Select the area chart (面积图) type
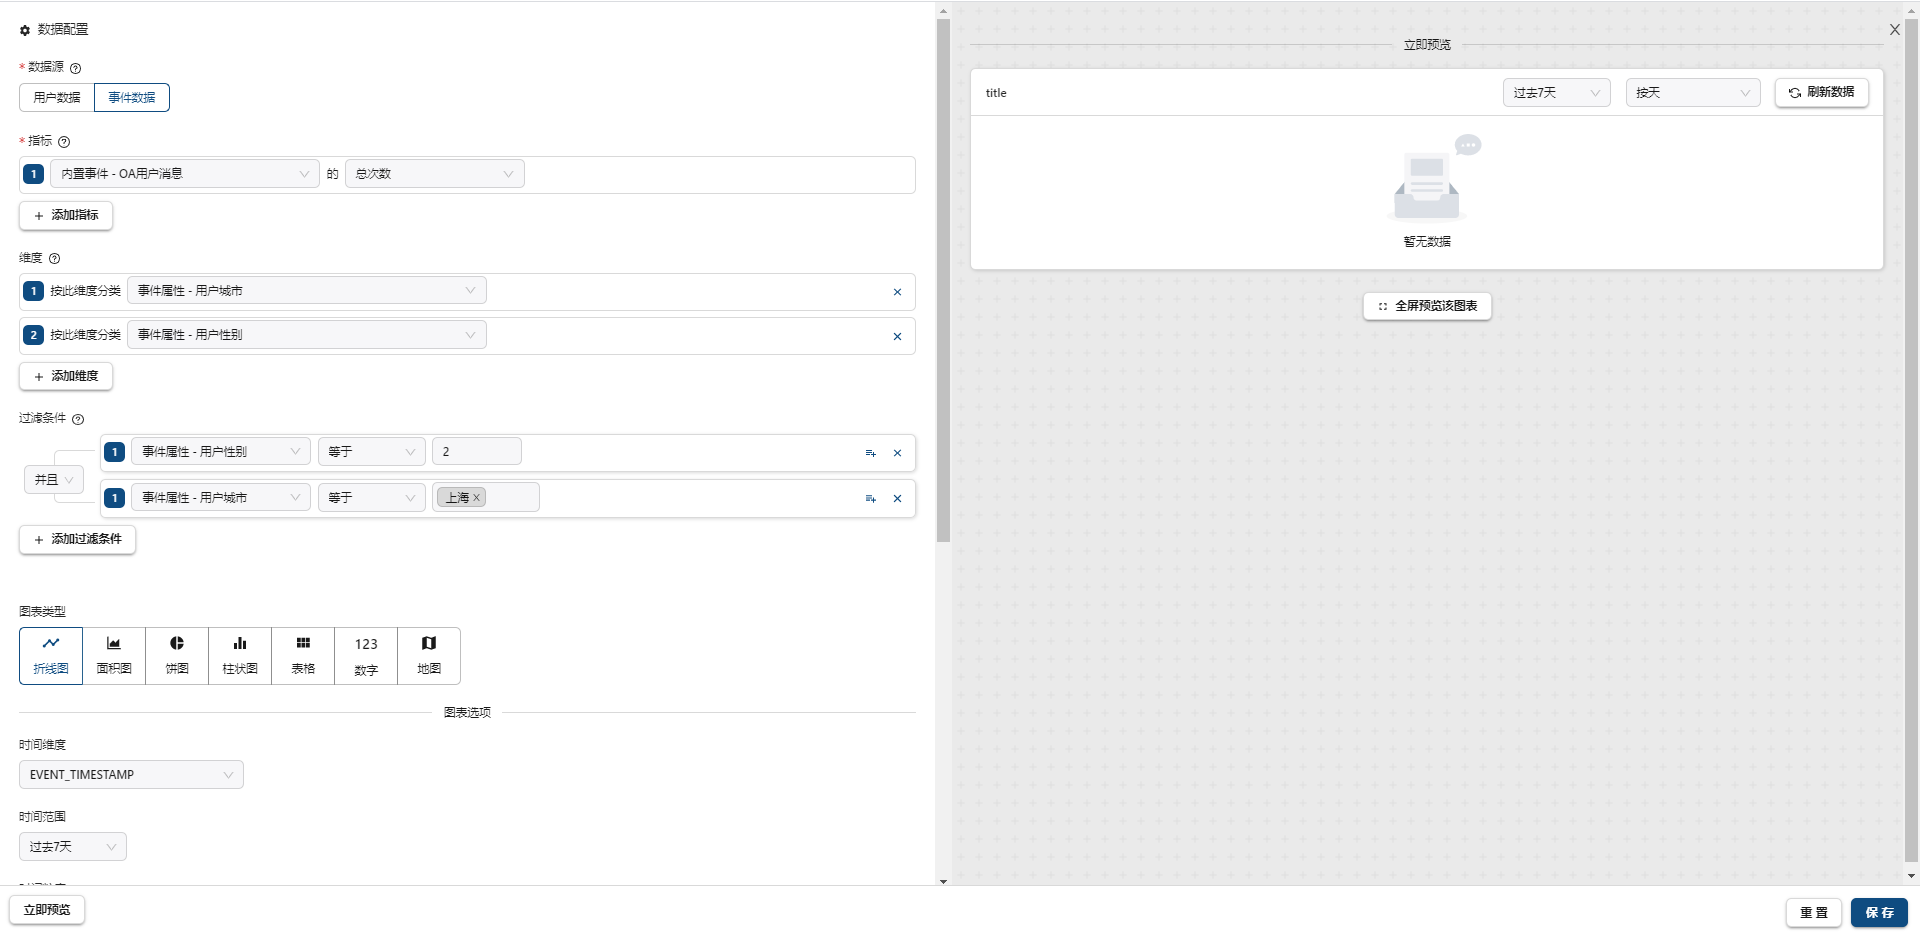 [114, 655]
